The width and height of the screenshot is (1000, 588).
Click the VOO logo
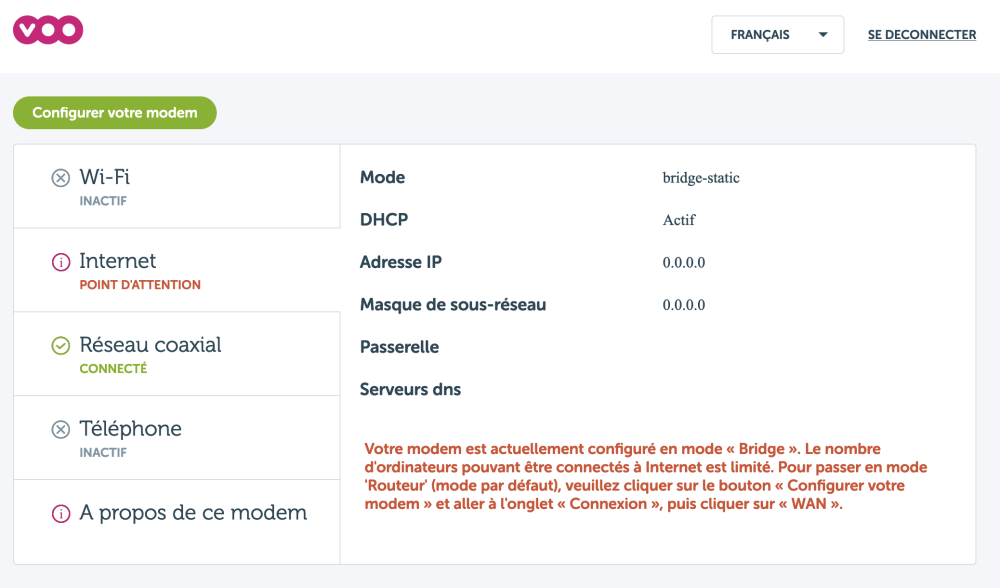tap(47, 31)
